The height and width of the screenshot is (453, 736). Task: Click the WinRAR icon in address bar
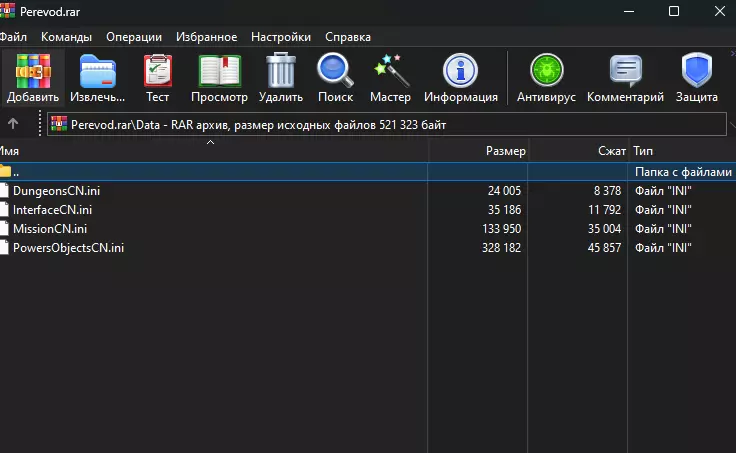pos(59,124)
